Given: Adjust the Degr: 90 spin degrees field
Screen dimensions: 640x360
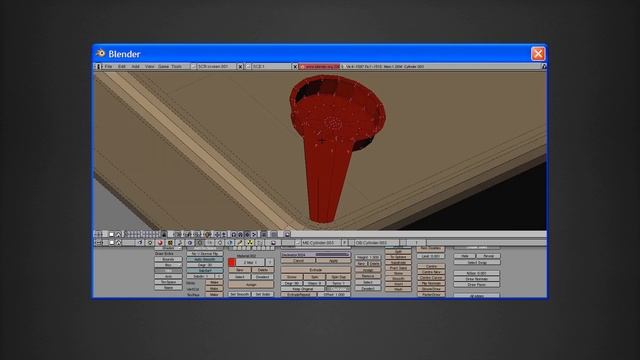Looking at the screenshot, I should click(x=291, y=283).
